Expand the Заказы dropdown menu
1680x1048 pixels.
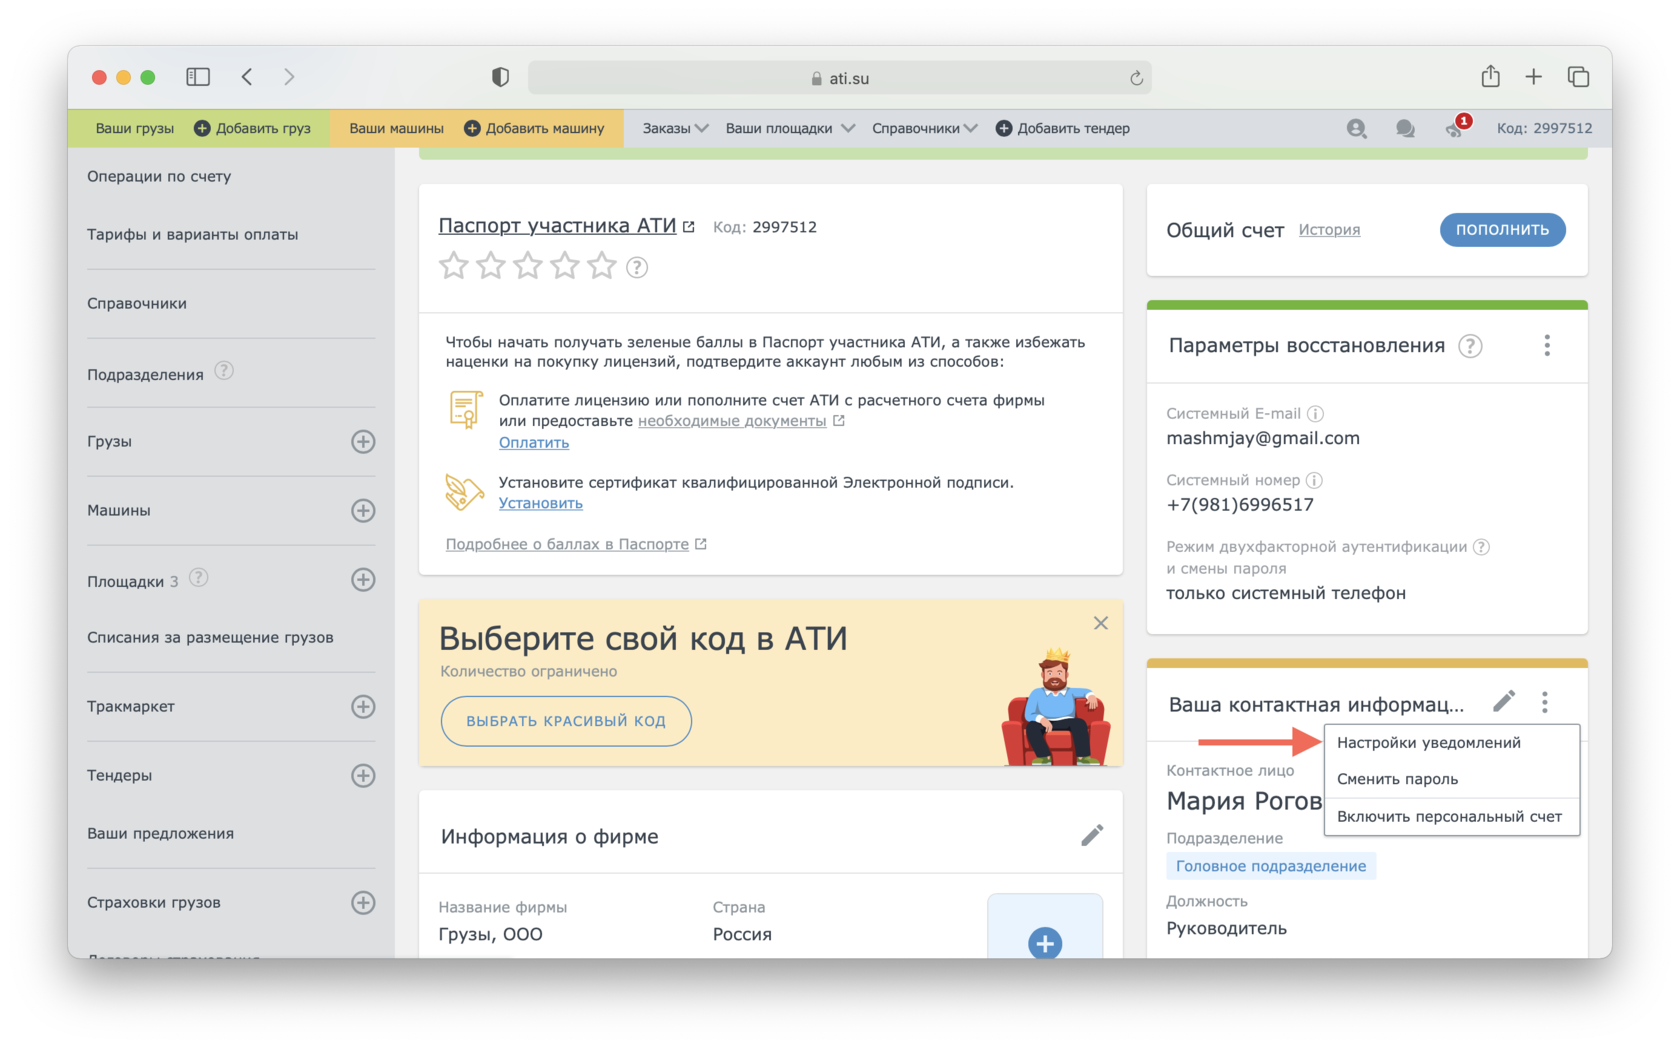[x=675, y=128]
